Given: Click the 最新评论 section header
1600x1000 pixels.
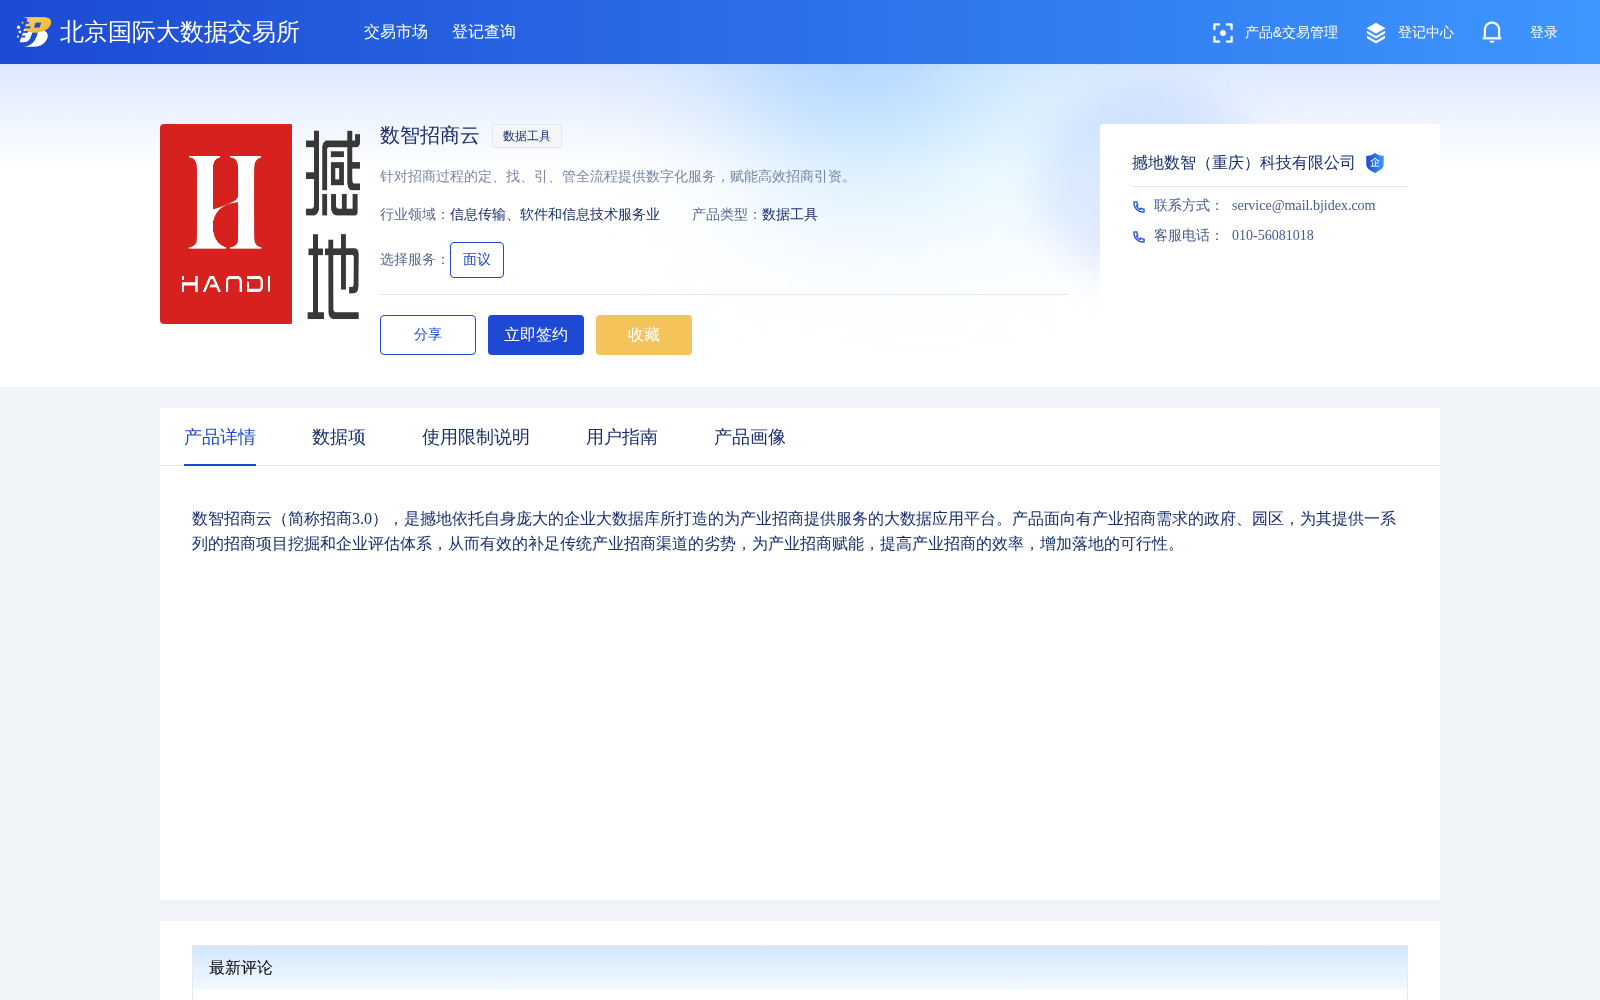Looking at the screenshot, I should (x=800, y=968).
